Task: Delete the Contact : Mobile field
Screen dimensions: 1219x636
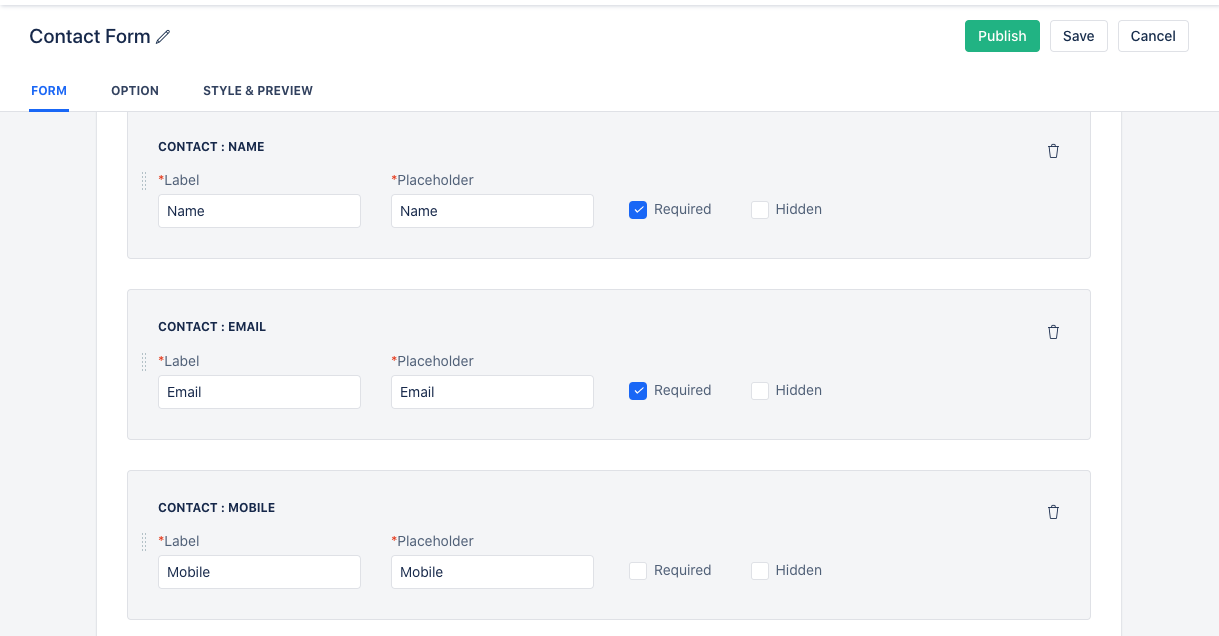Action: pyautogui.click(x=1053, y=512)
